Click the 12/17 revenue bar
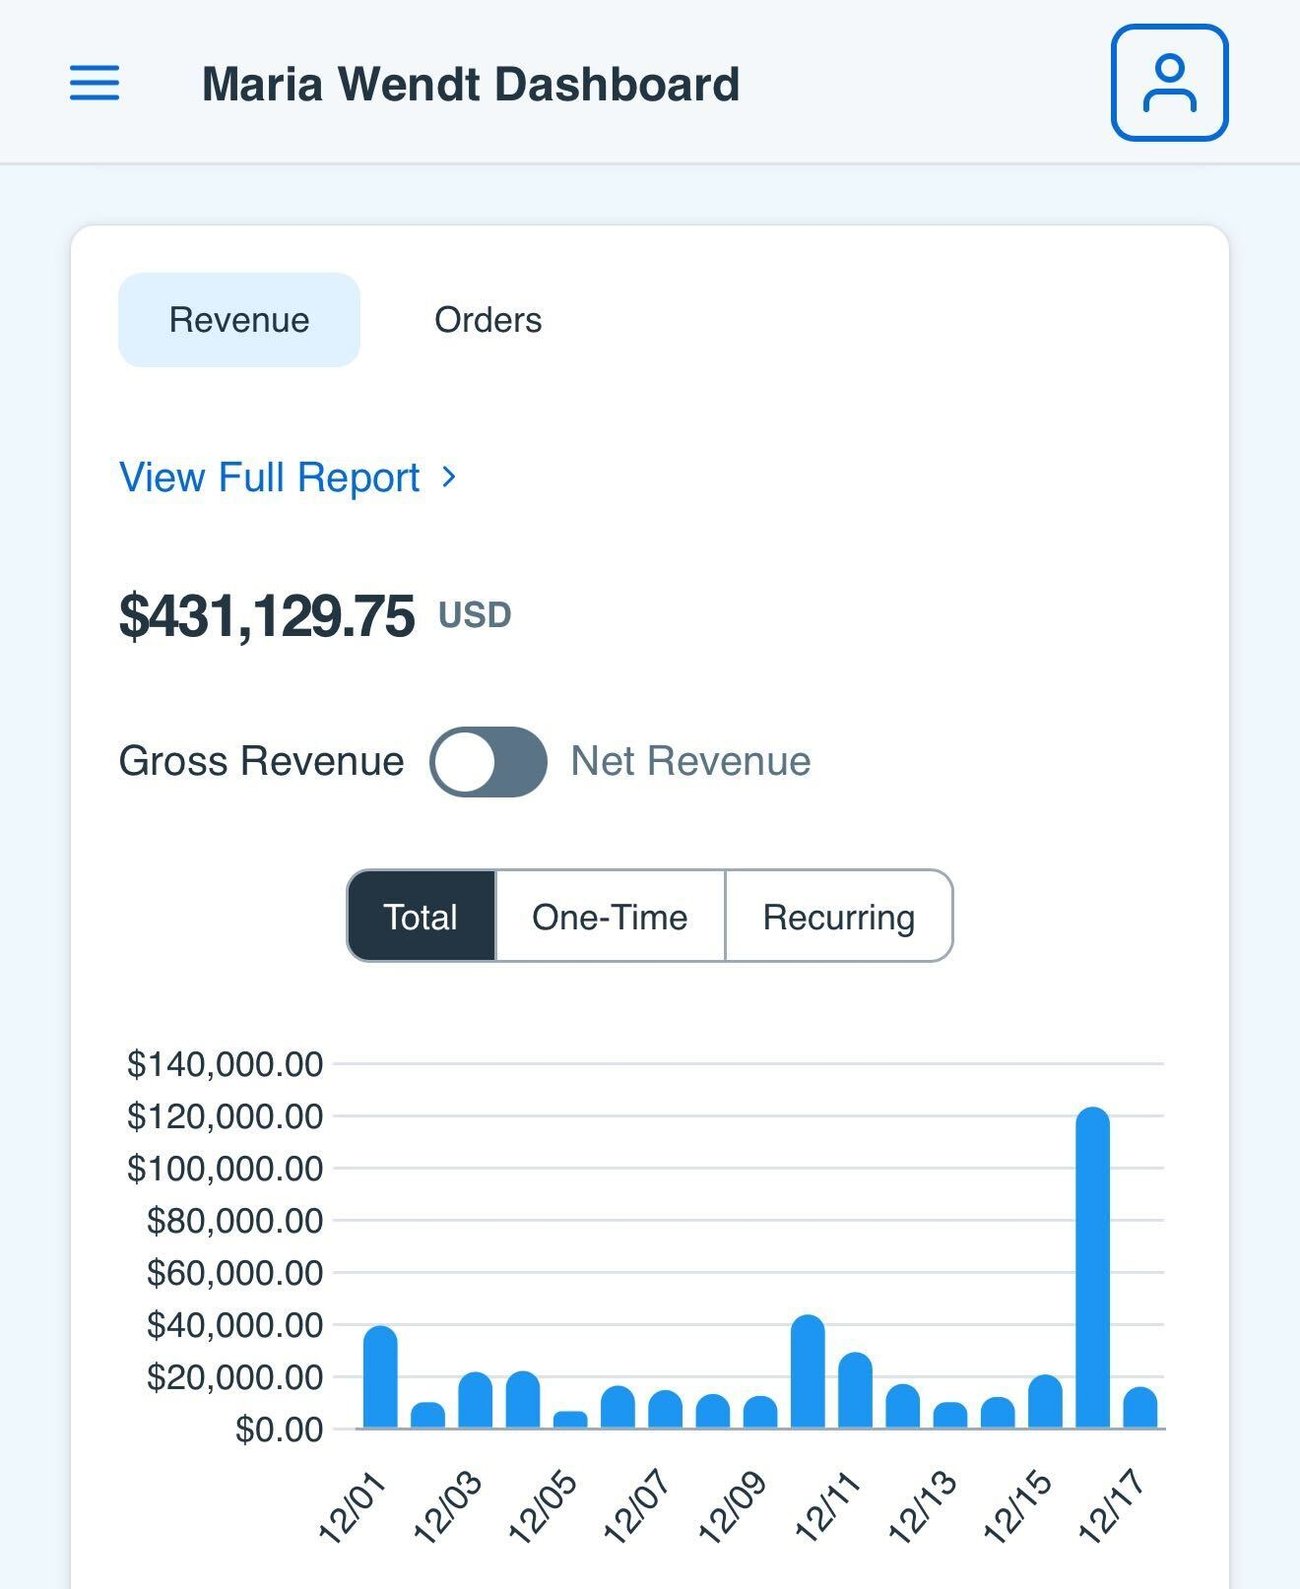 click(1140, 1409)
